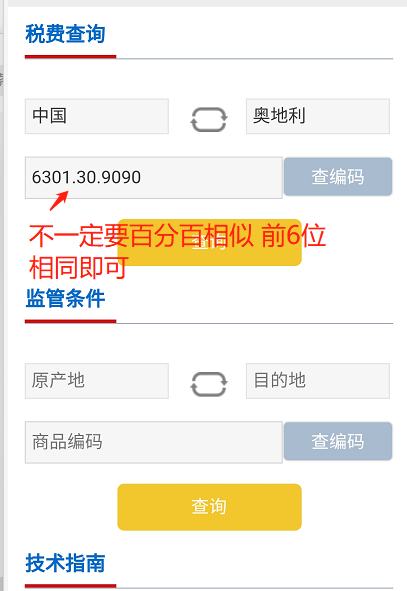Click the red 相同即可 annotation line
407x591 pixels.
point(79,268)
